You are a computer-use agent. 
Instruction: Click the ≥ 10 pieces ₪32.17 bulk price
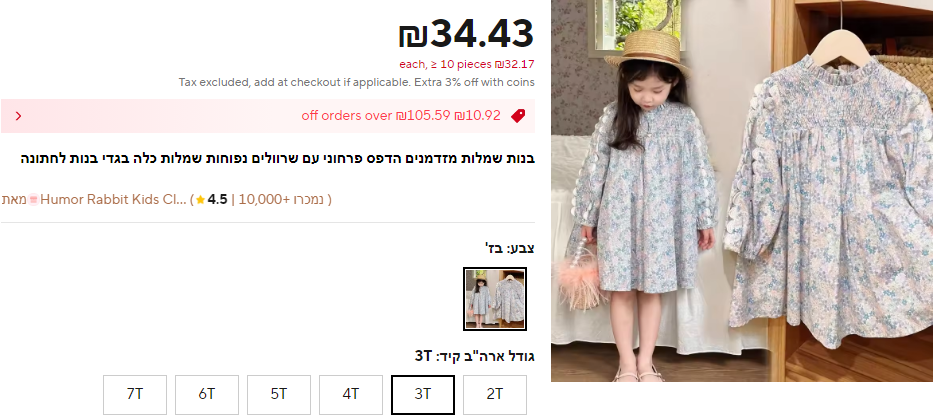pyautogui.click(x=466, y=64)
